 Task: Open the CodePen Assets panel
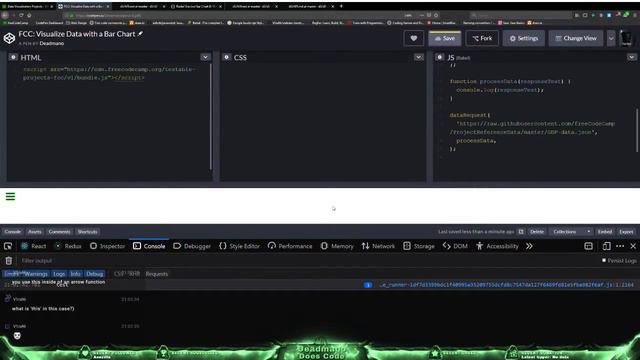pos(35,232)
